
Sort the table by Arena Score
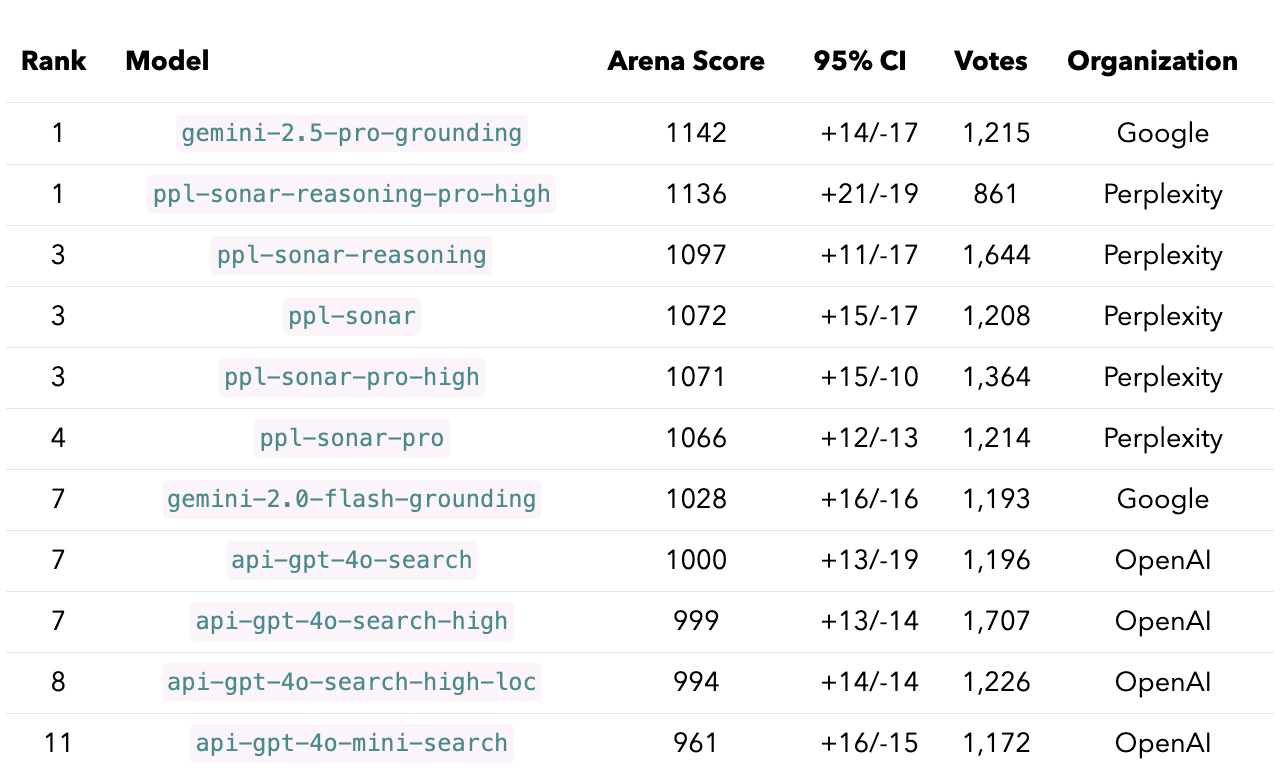686,61
